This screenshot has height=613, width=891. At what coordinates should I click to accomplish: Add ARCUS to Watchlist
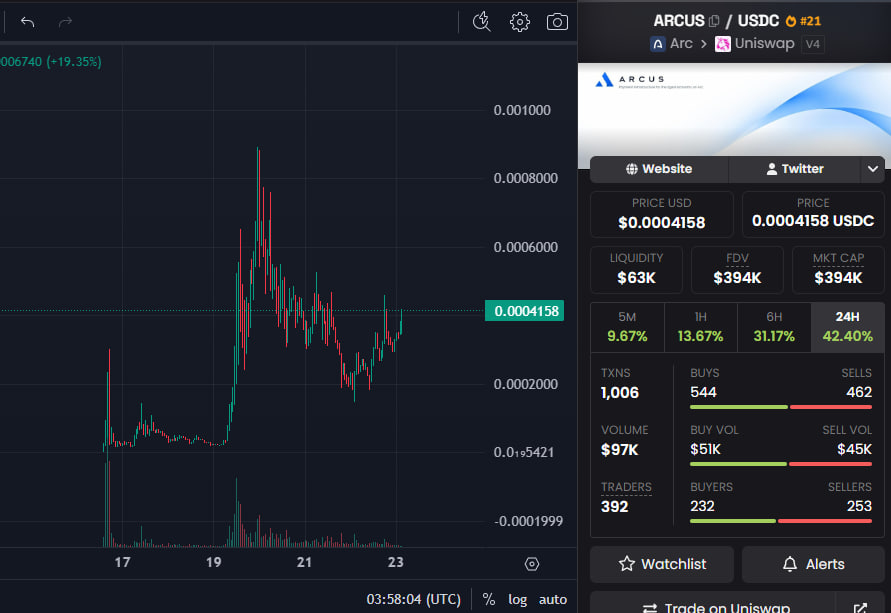pos(662,564)
